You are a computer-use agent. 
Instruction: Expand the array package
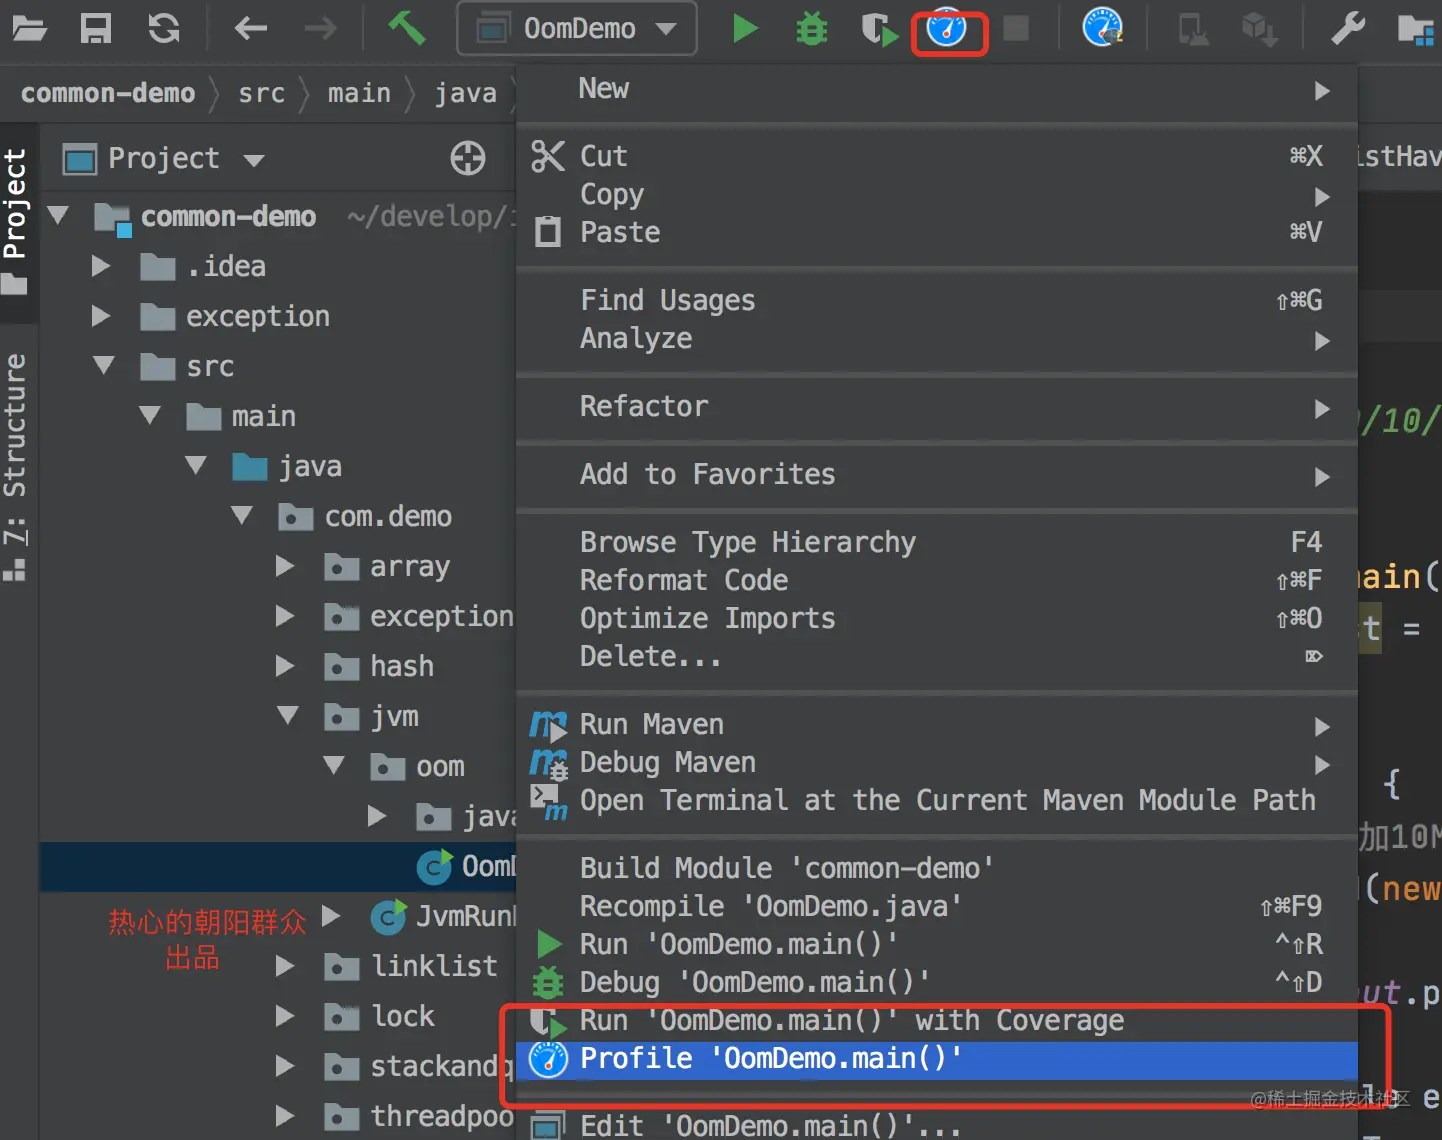pos(285,566)
